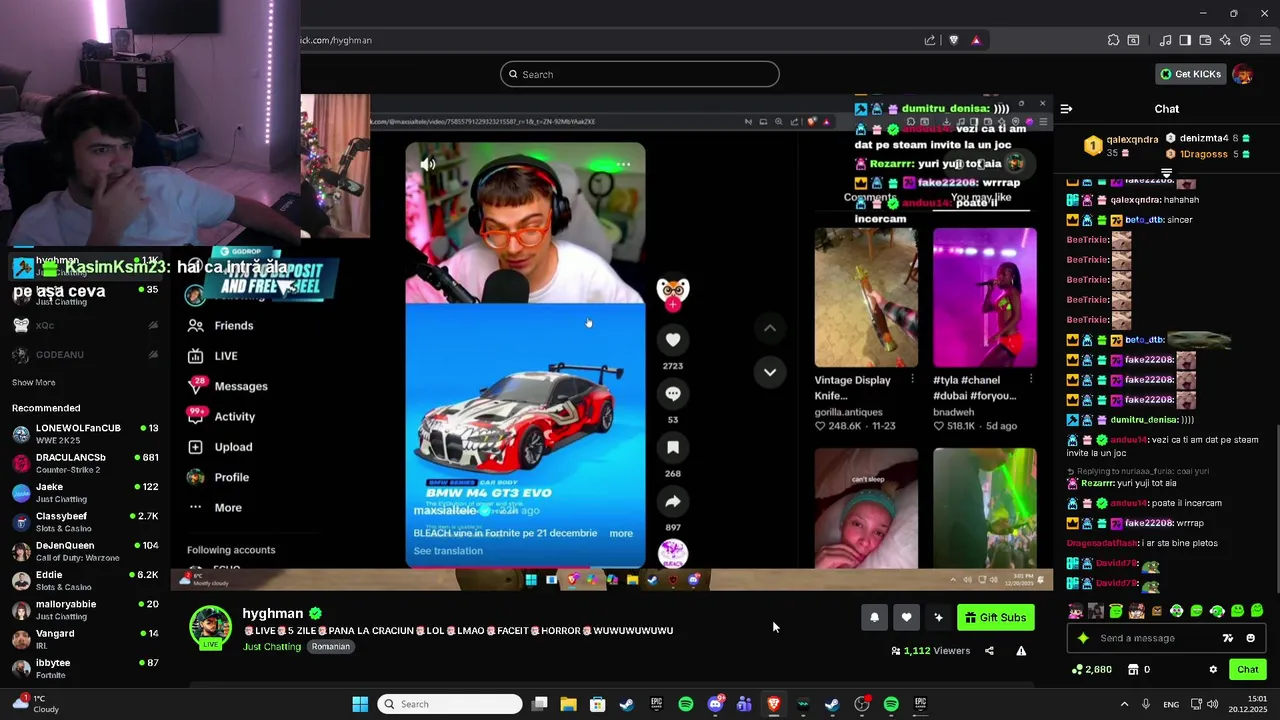Click the Just Chatting category link
This screenshot has height=720, width=1280.
(x=272, y=647)
